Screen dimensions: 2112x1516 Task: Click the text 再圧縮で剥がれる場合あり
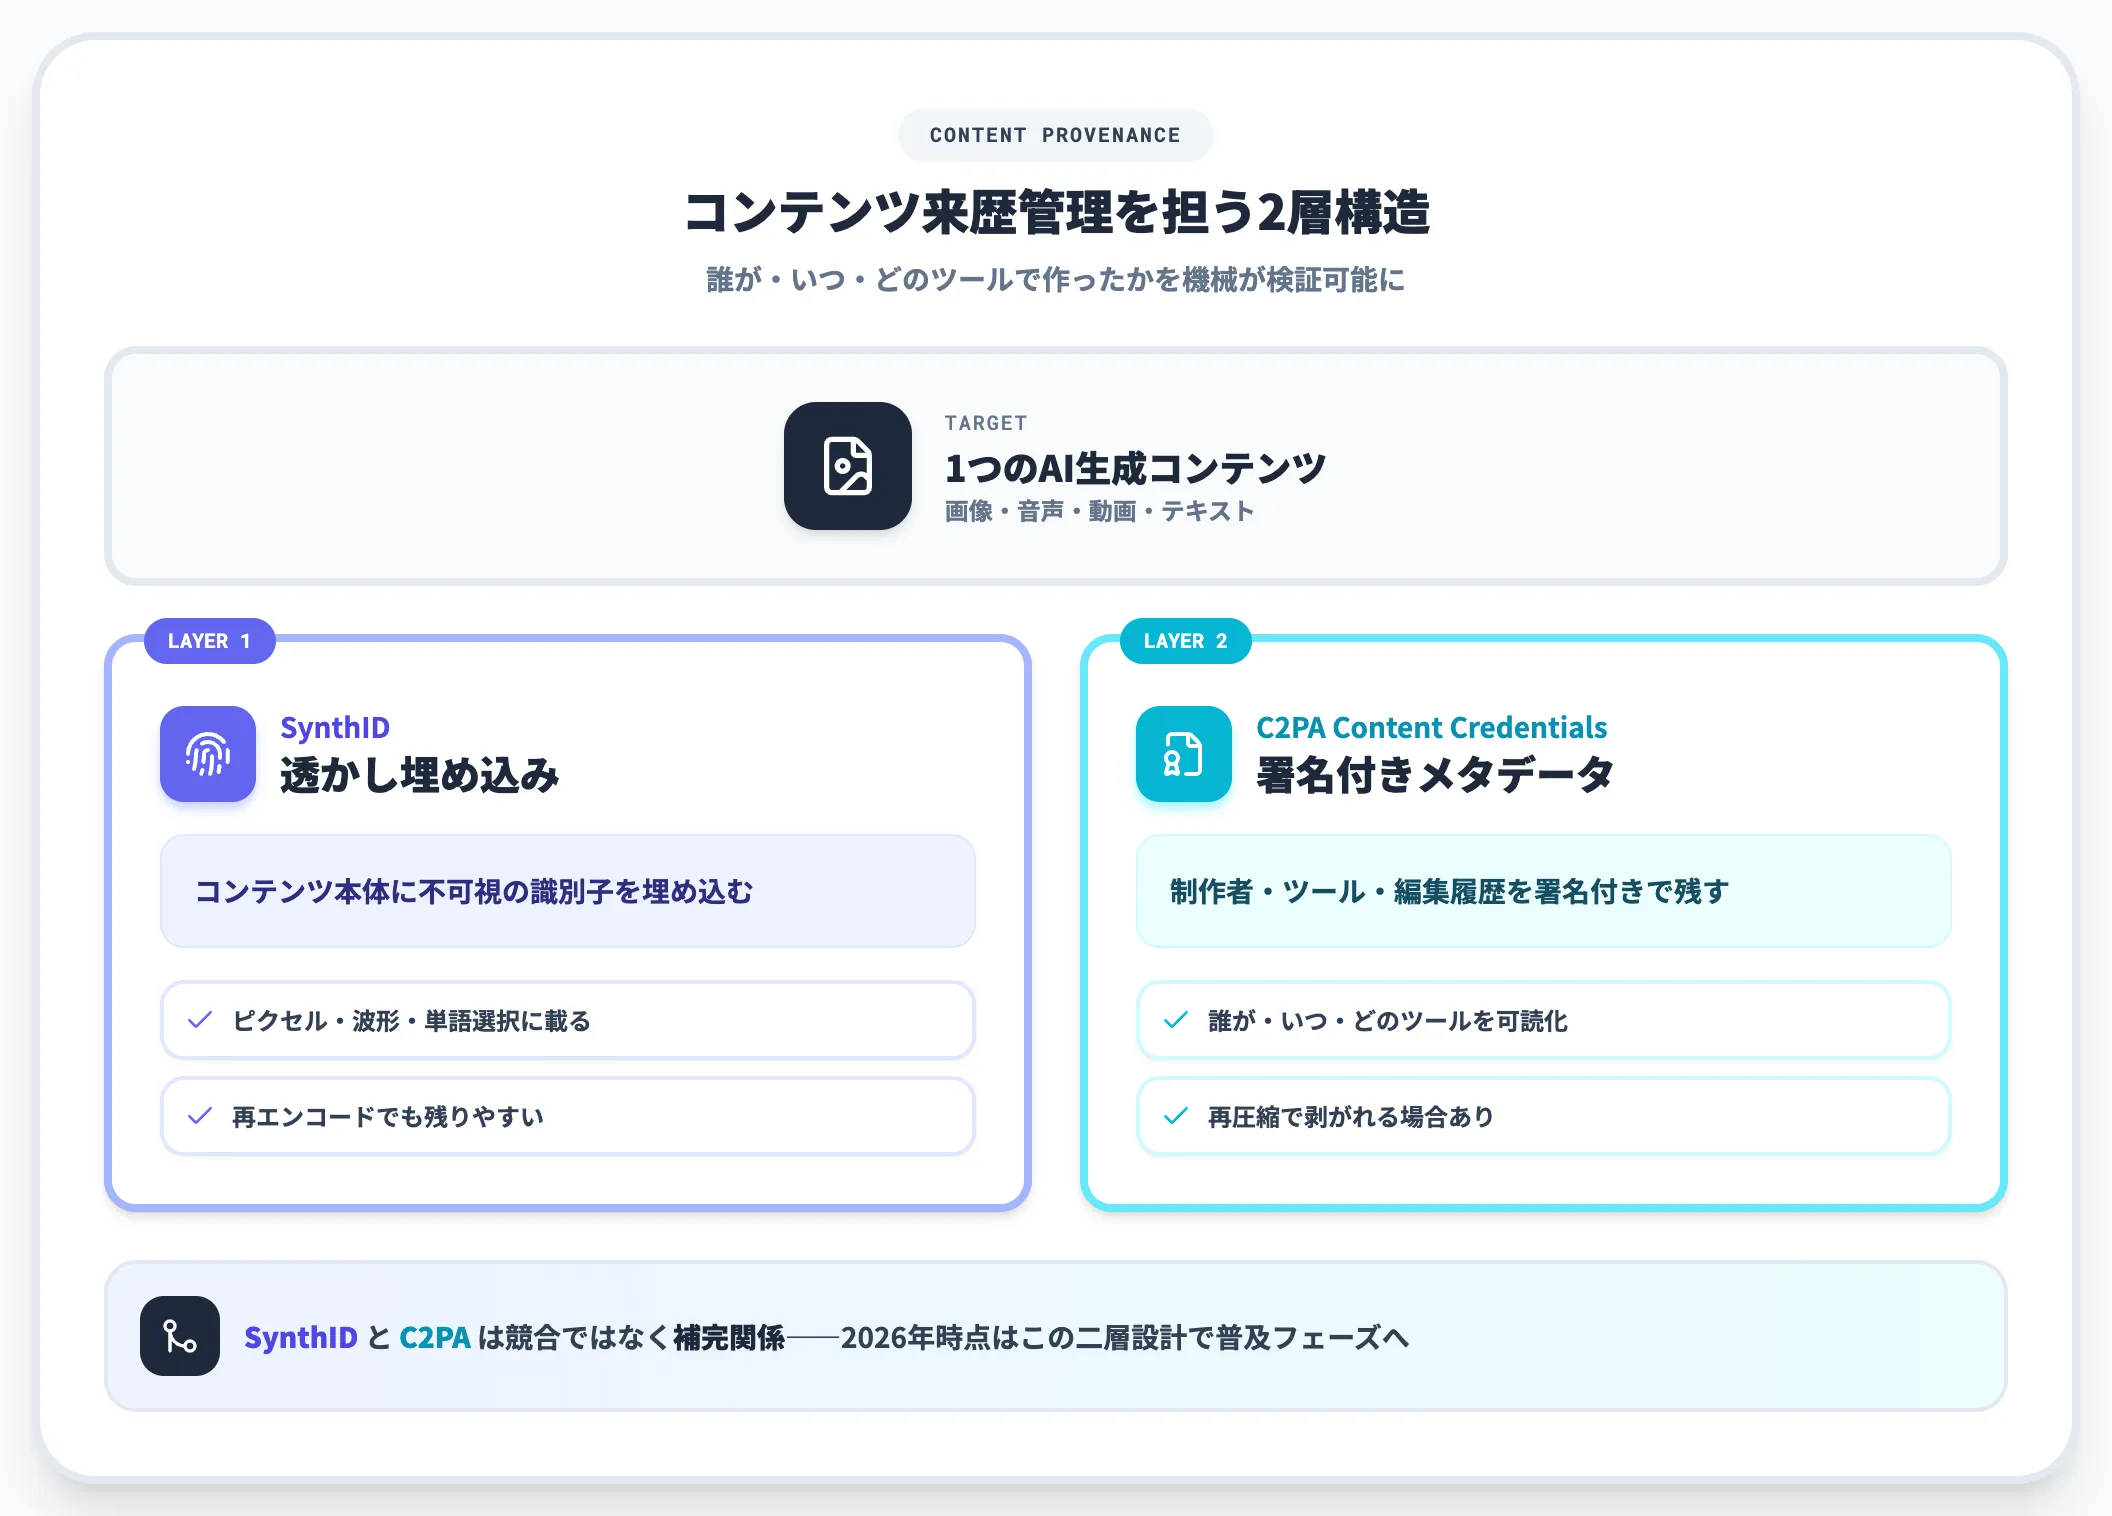click(x=1351, y=1116)
